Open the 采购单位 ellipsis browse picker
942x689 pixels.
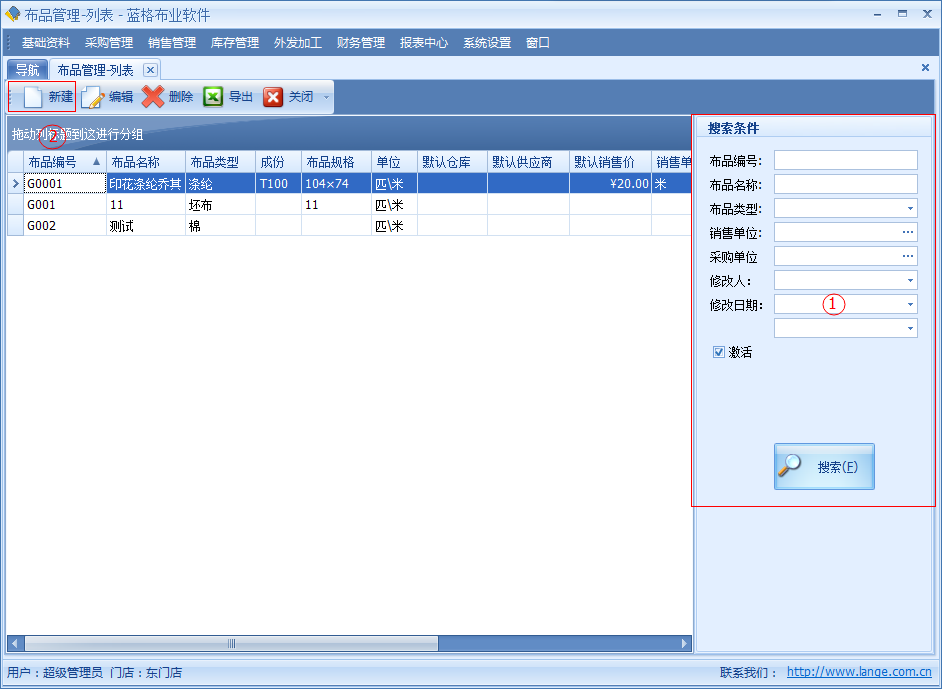tap(908, 256)
